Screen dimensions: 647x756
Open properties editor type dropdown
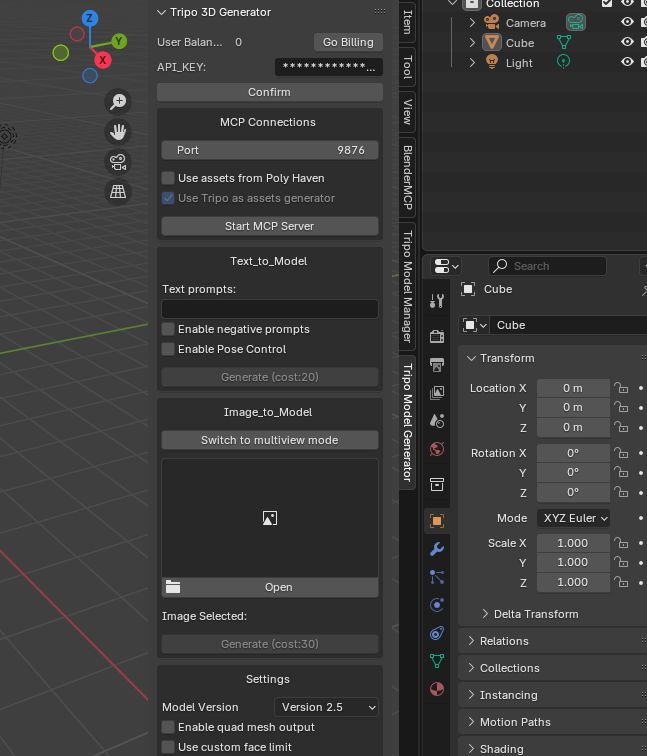(x=446, y=266)
